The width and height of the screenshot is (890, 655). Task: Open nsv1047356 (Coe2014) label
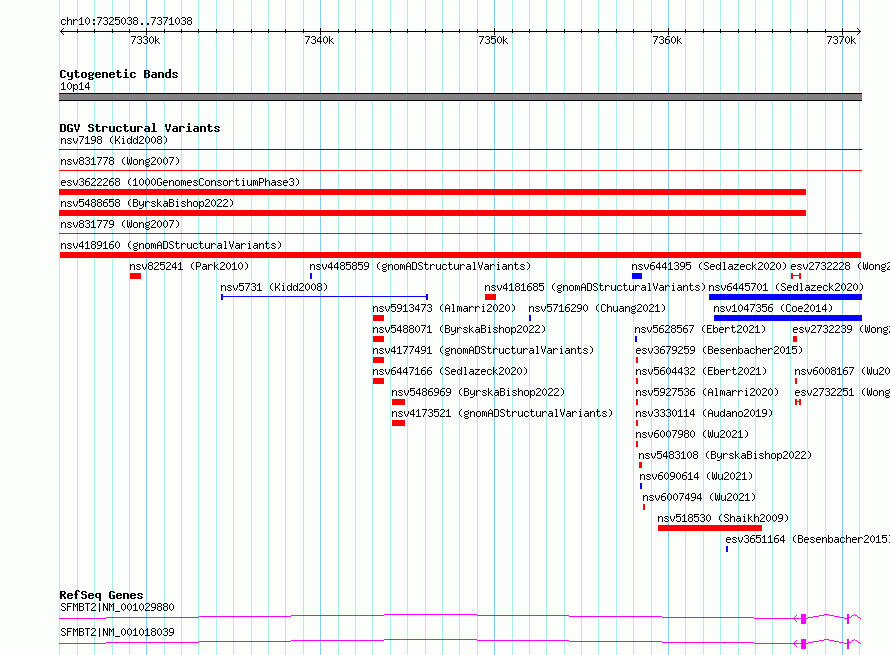[x=773, y=308]
